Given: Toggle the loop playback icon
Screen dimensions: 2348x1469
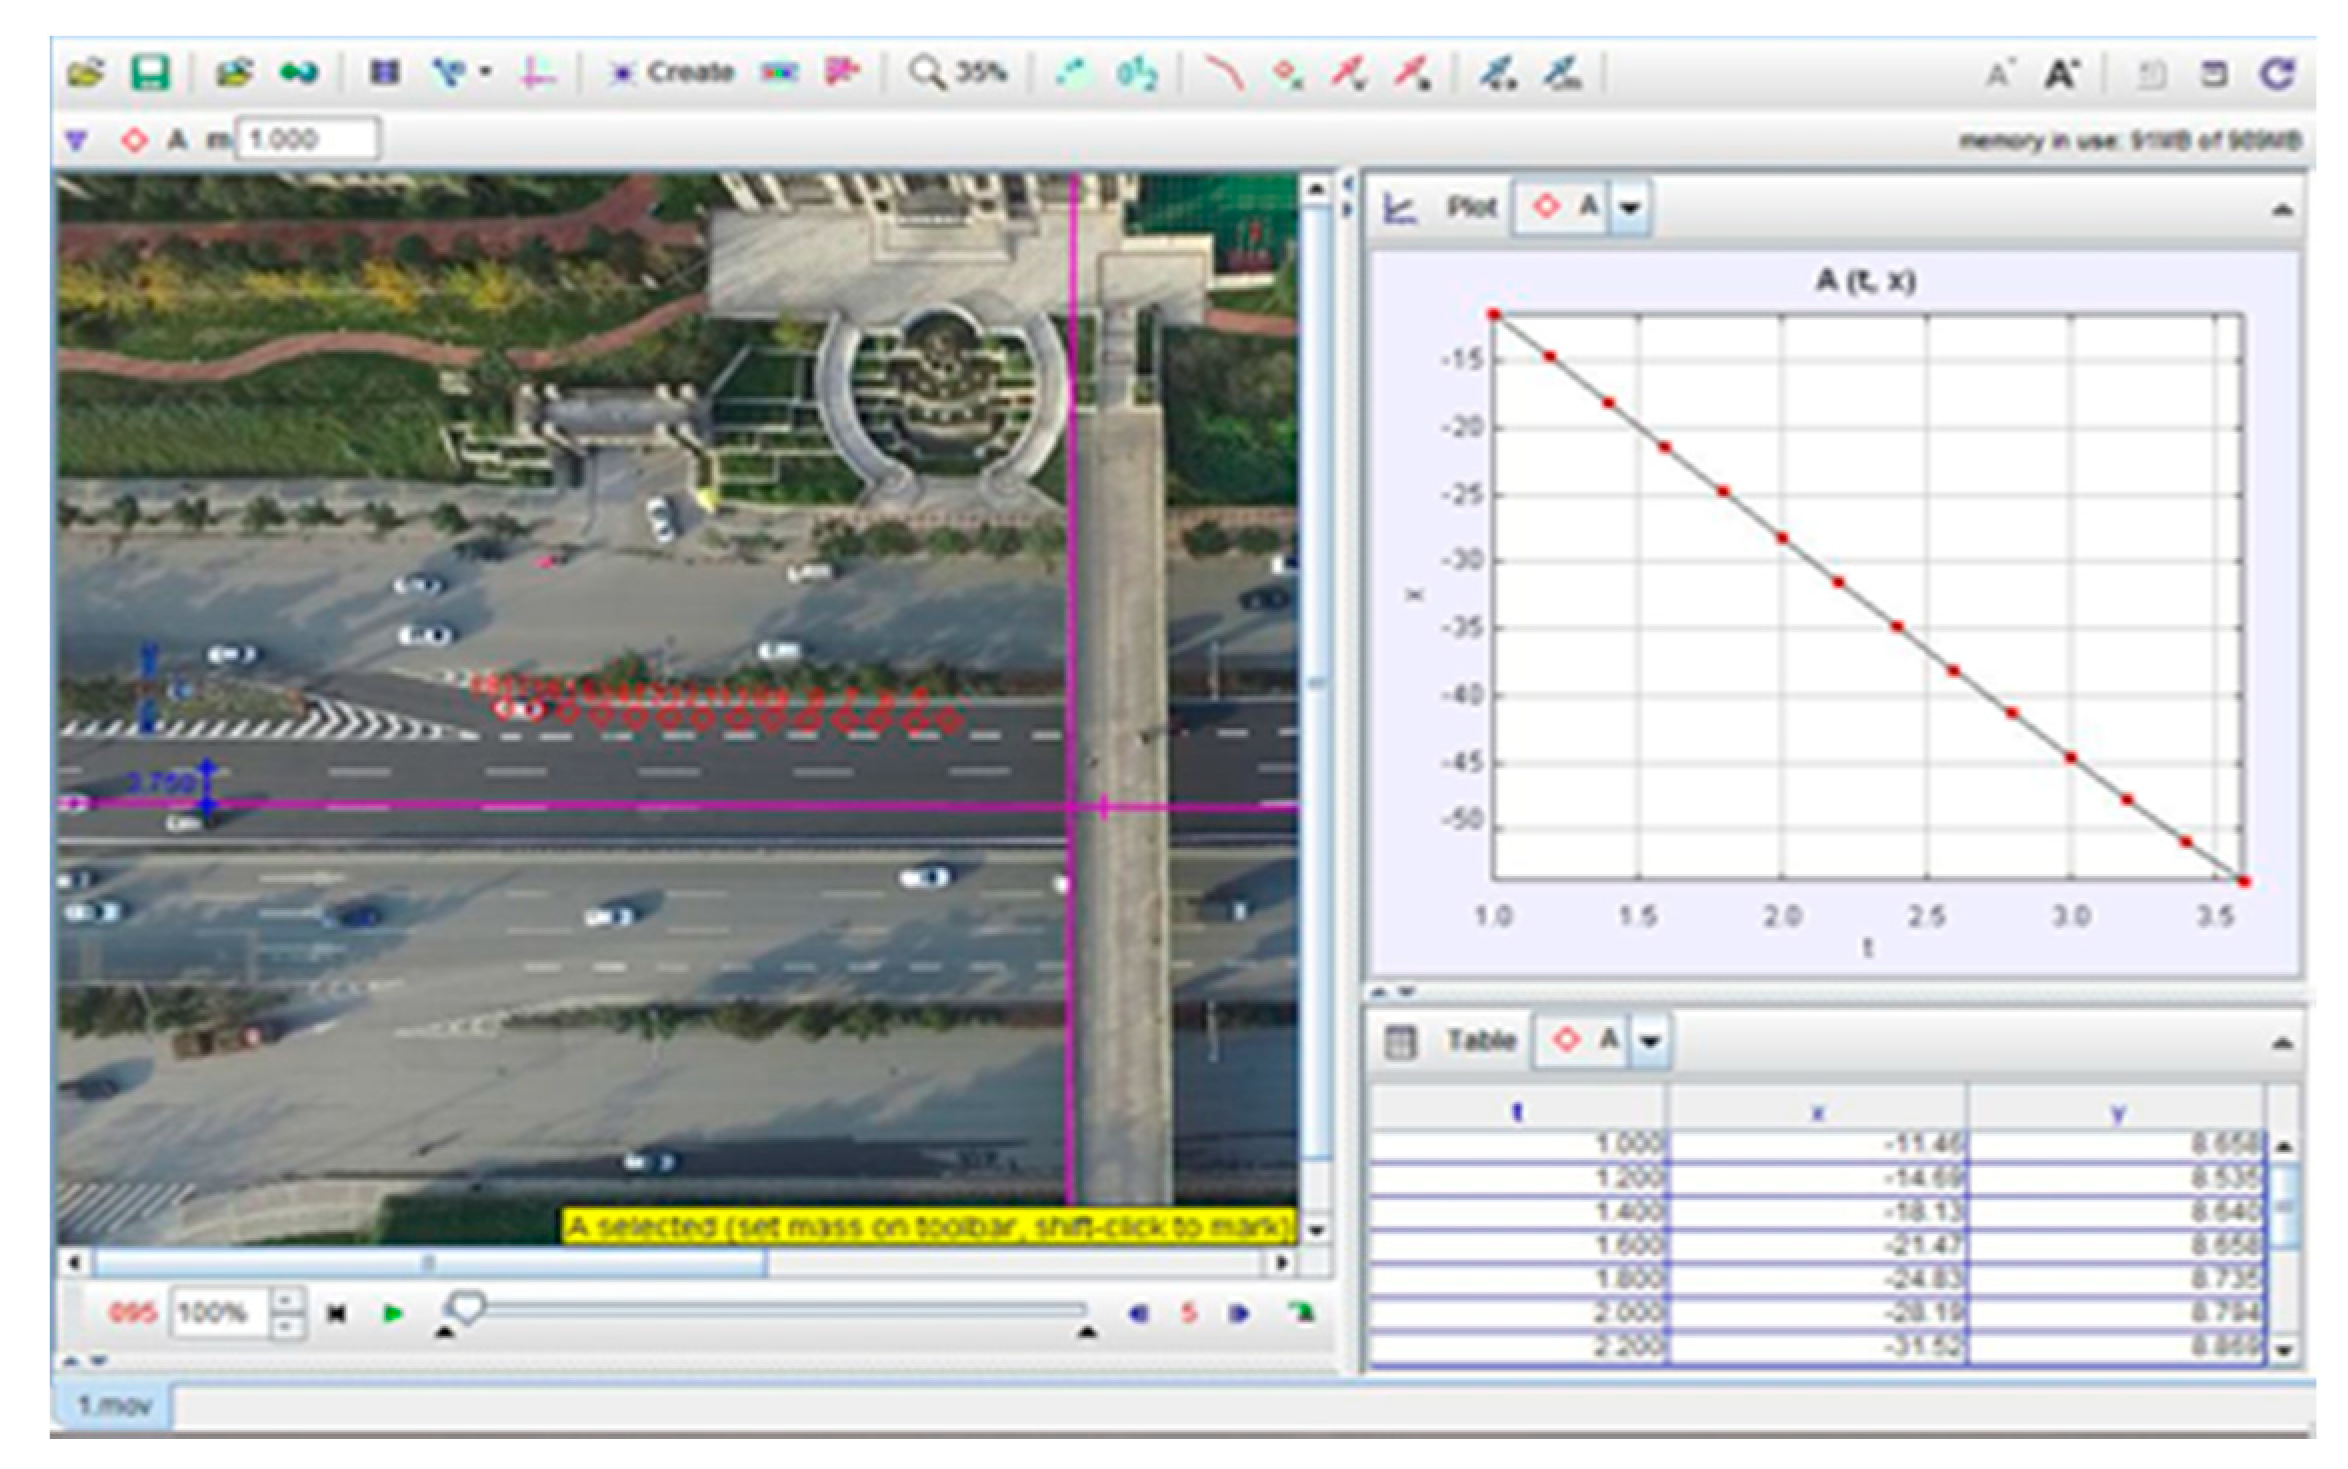Looking at the screenshot, I should tap(1300, 1313).
